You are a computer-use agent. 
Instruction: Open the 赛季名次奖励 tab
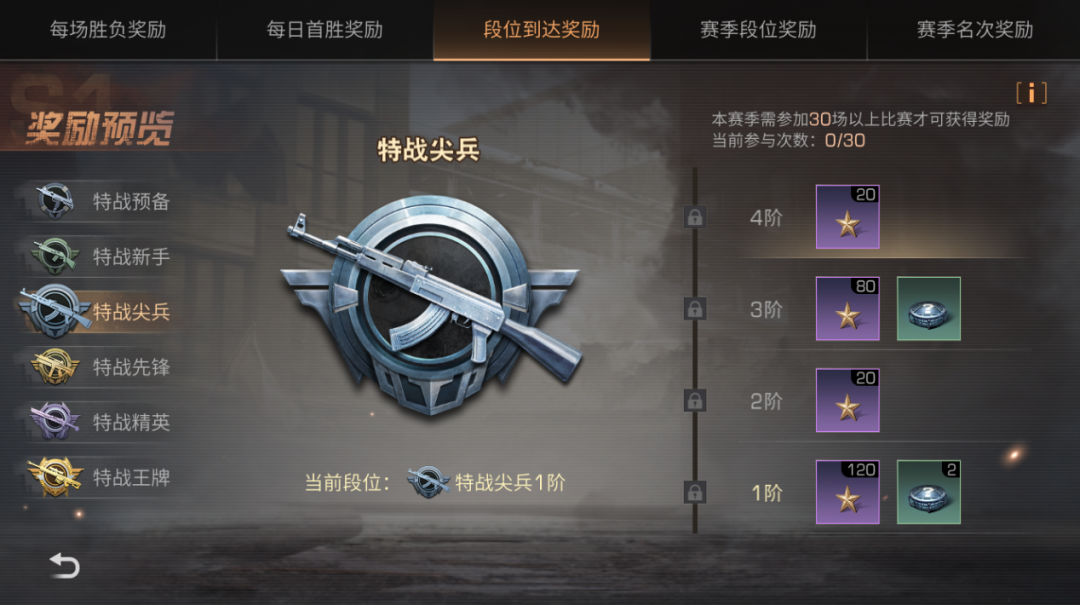click(x=974, y=30)
